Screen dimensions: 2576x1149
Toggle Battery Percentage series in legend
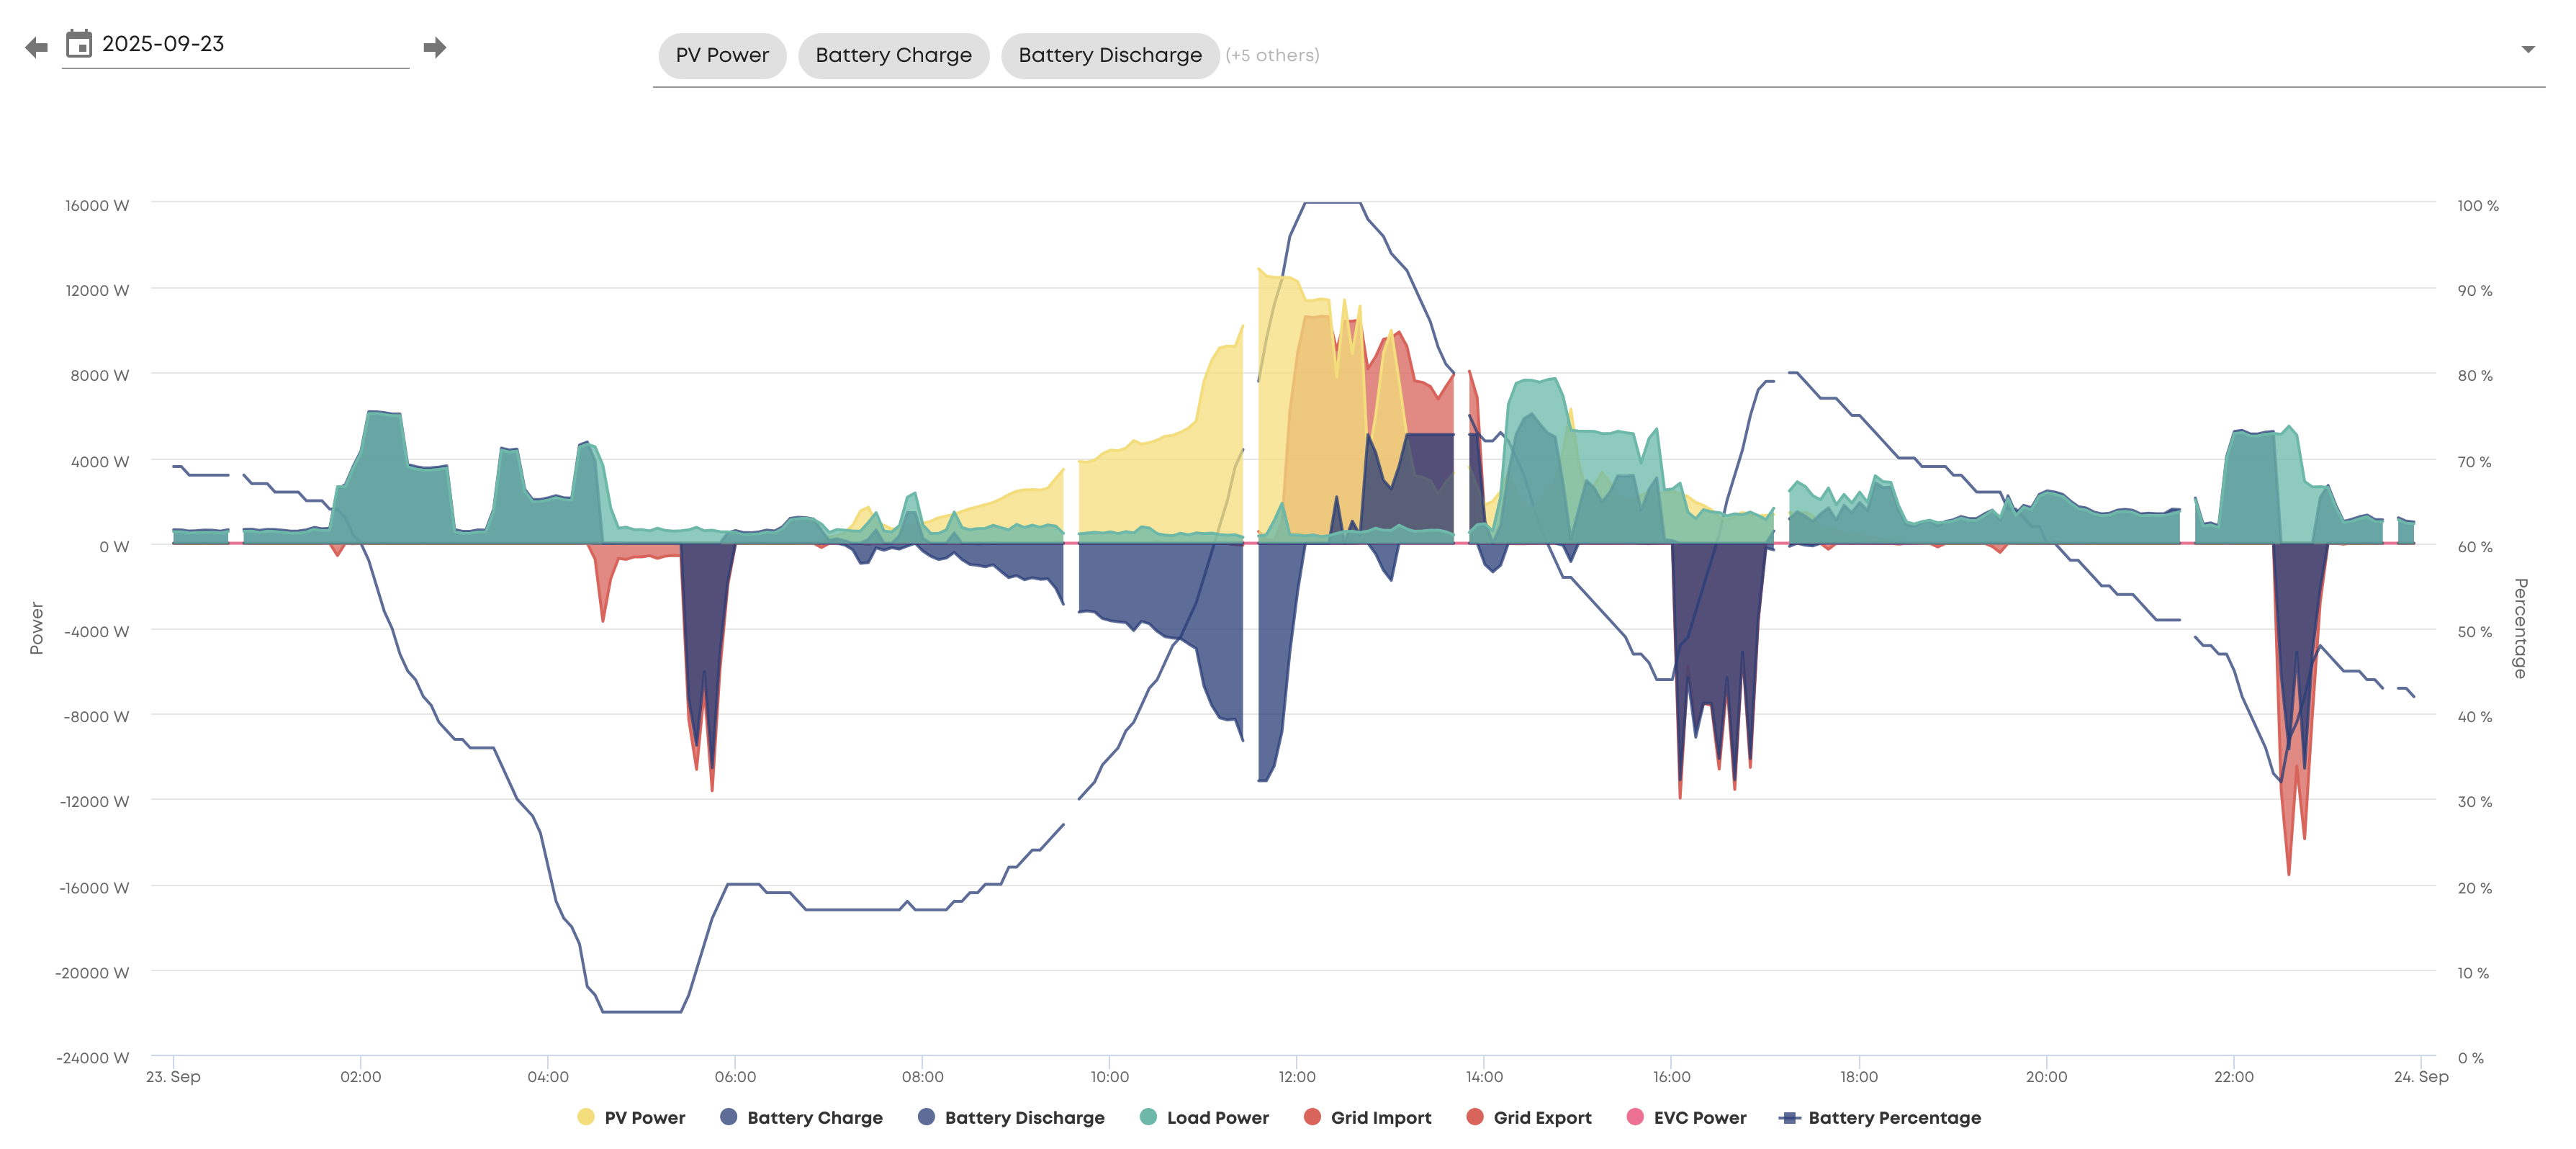pos(1880,1117)
